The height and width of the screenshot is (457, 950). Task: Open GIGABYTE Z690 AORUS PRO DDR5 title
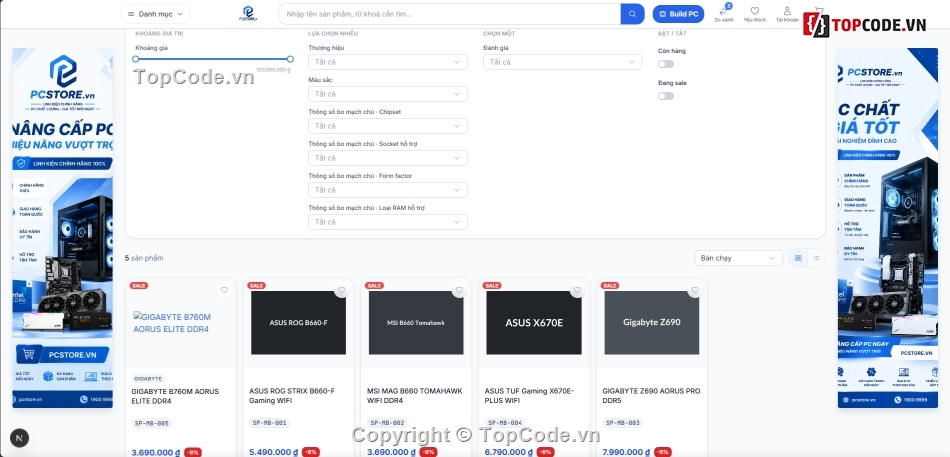tap(651, 396)
